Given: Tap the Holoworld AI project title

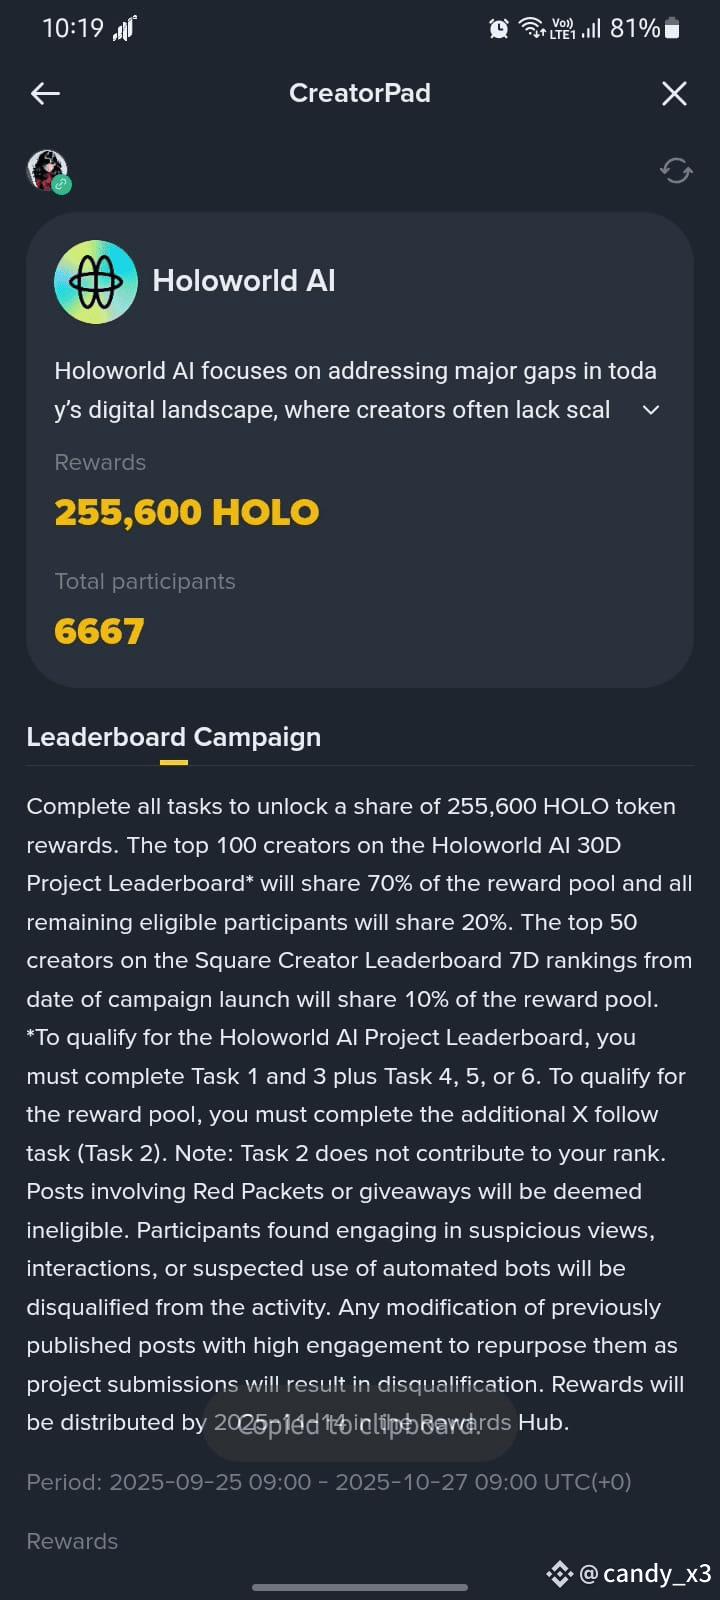Looking at the screenshot, I should click(x=244, y=281).
